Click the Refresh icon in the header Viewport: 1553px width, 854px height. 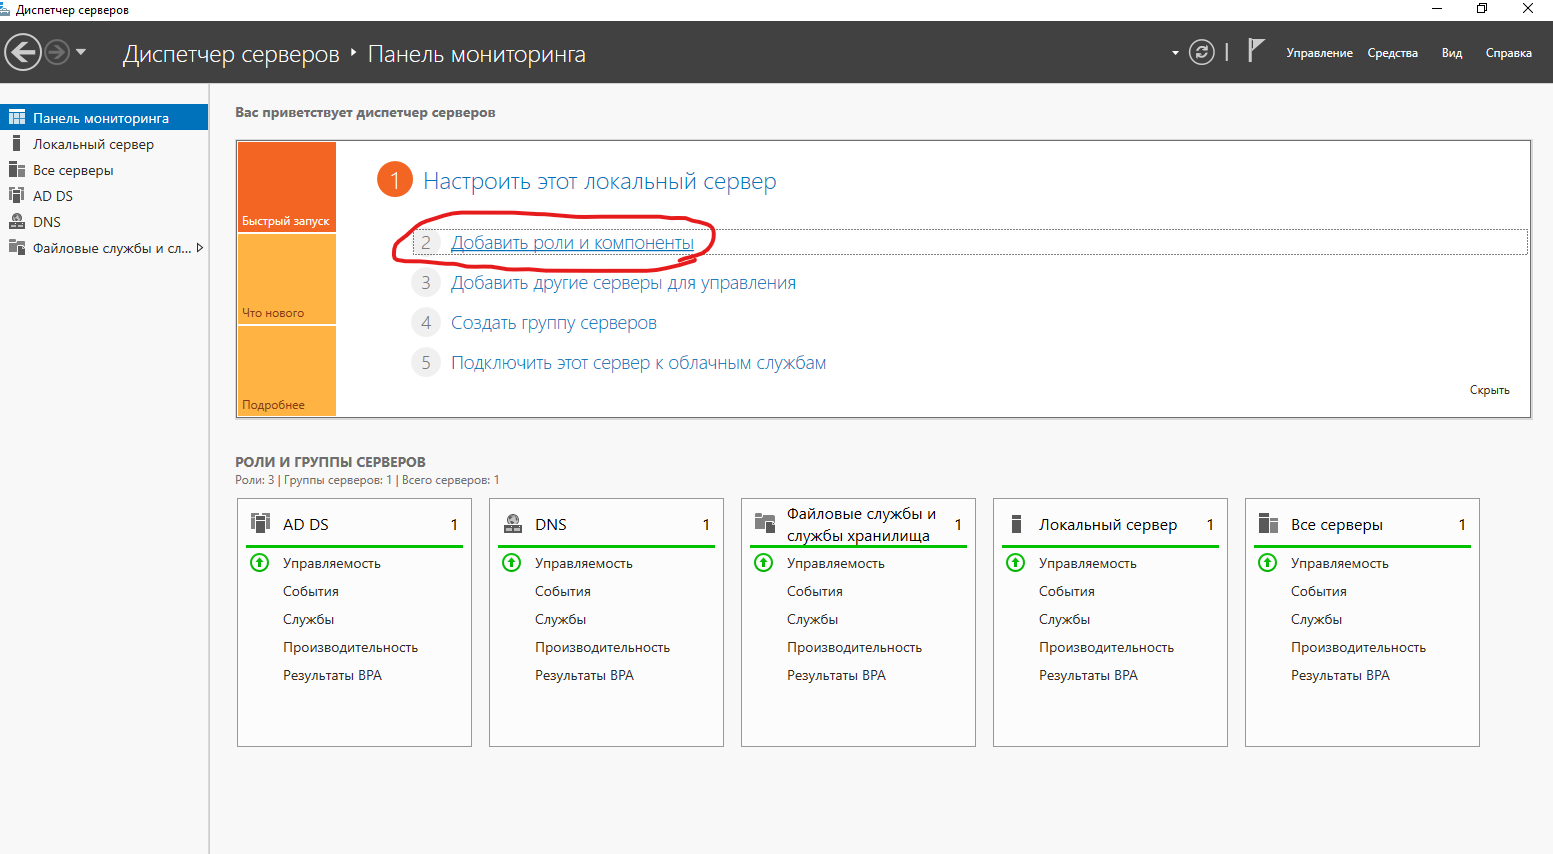[x=1201, y=52]
